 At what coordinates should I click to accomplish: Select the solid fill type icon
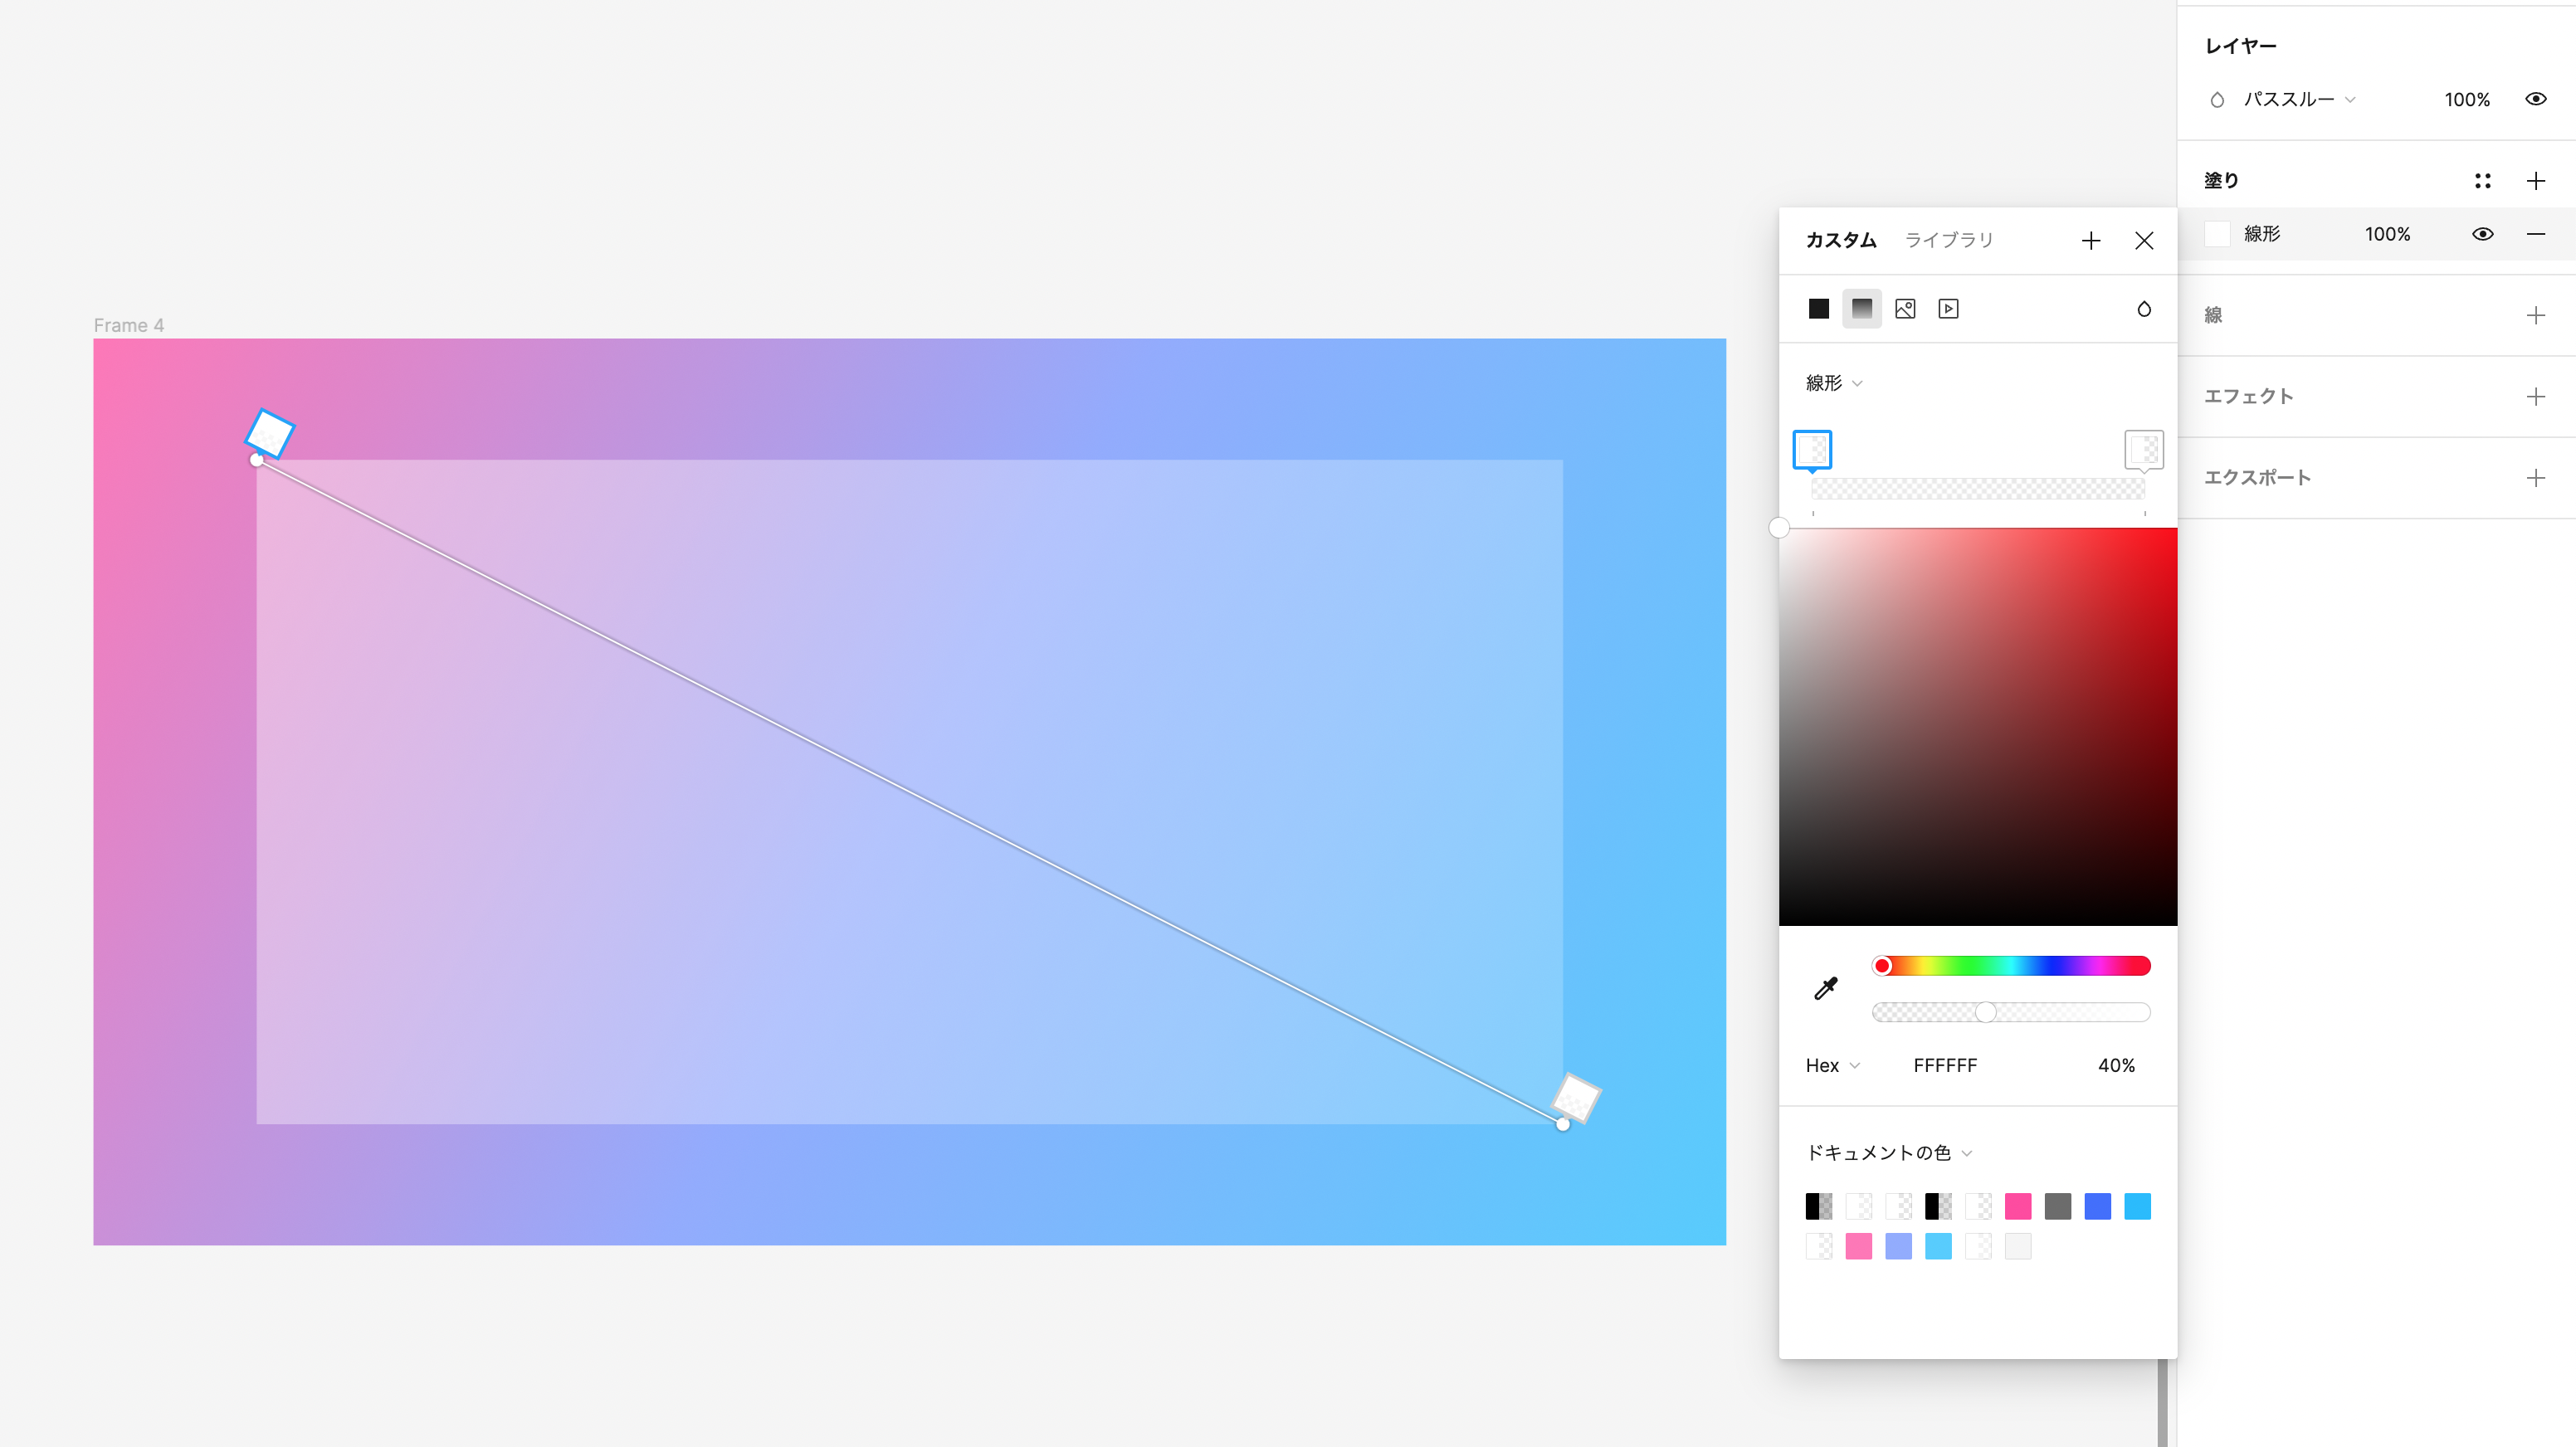click(x=1818, y=309)
